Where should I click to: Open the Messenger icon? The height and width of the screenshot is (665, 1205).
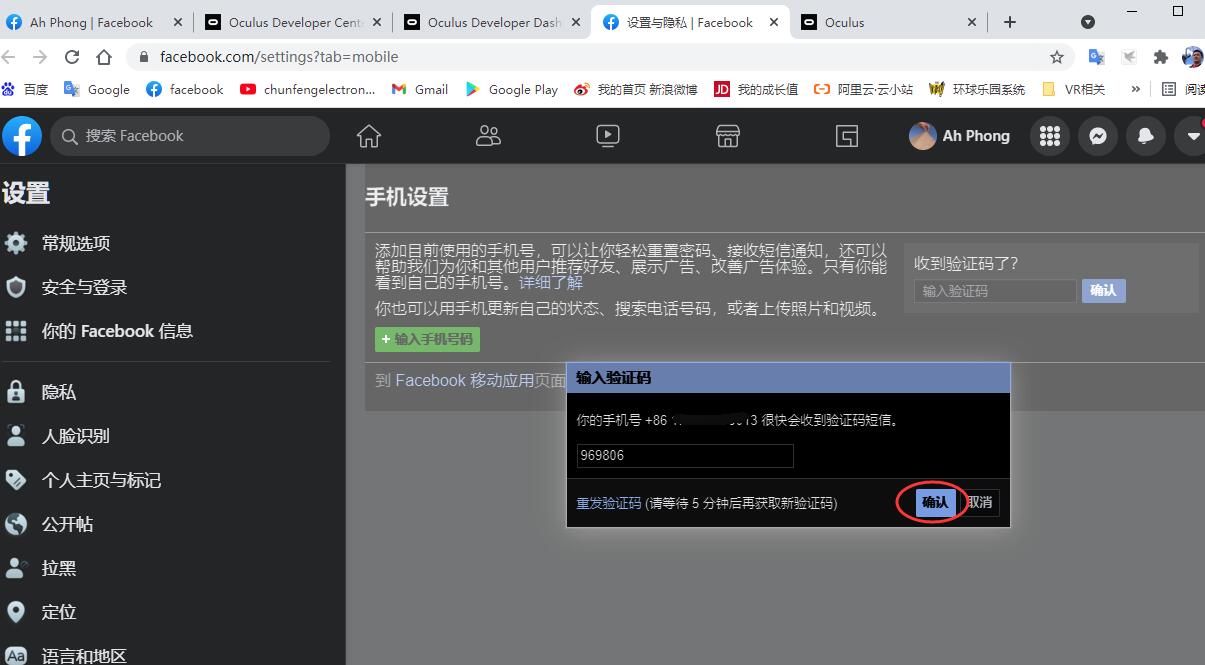[x=1098, y=136]
